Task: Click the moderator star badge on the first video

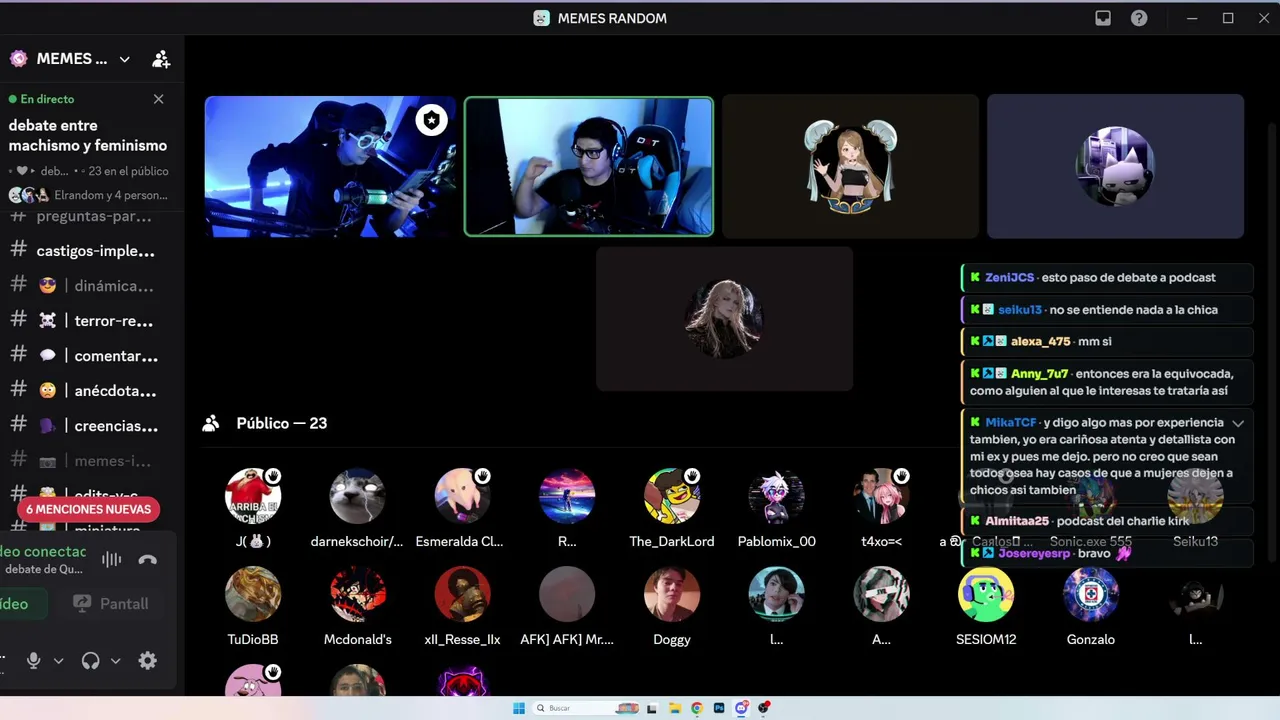Action: [431, 120]
